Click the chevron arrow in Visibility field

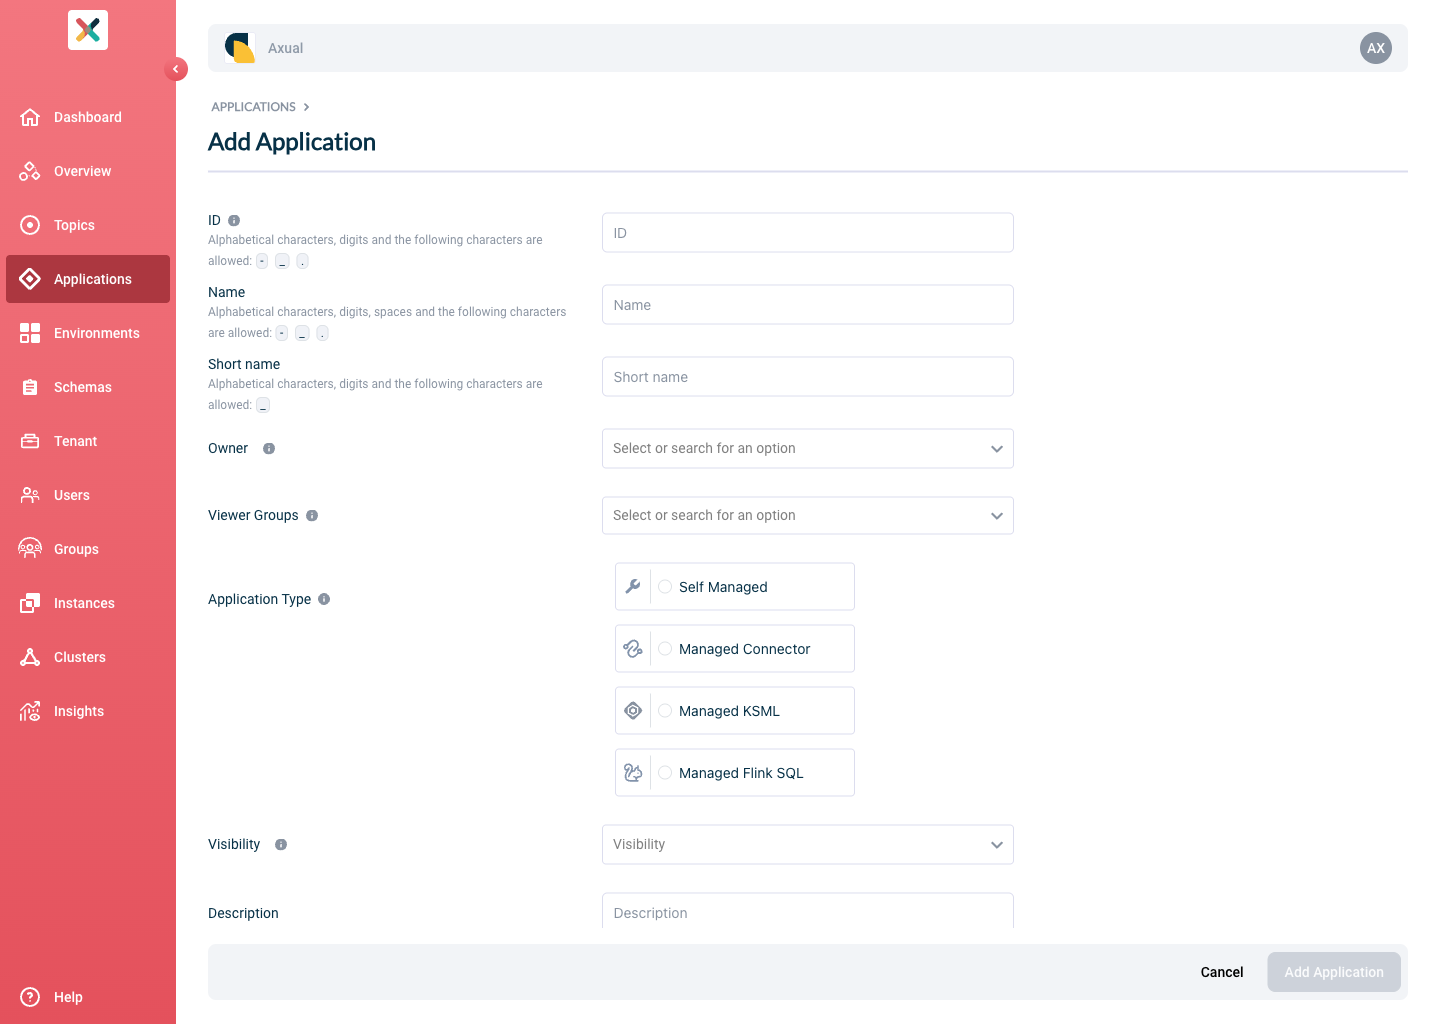(x=997, y=845)
